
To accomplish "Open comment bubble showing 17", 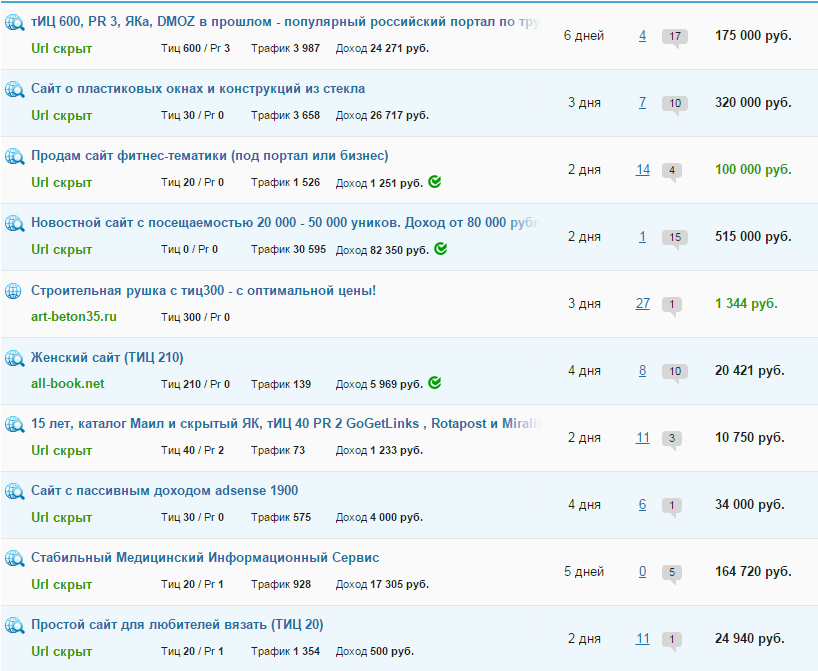I will [675, 38].
